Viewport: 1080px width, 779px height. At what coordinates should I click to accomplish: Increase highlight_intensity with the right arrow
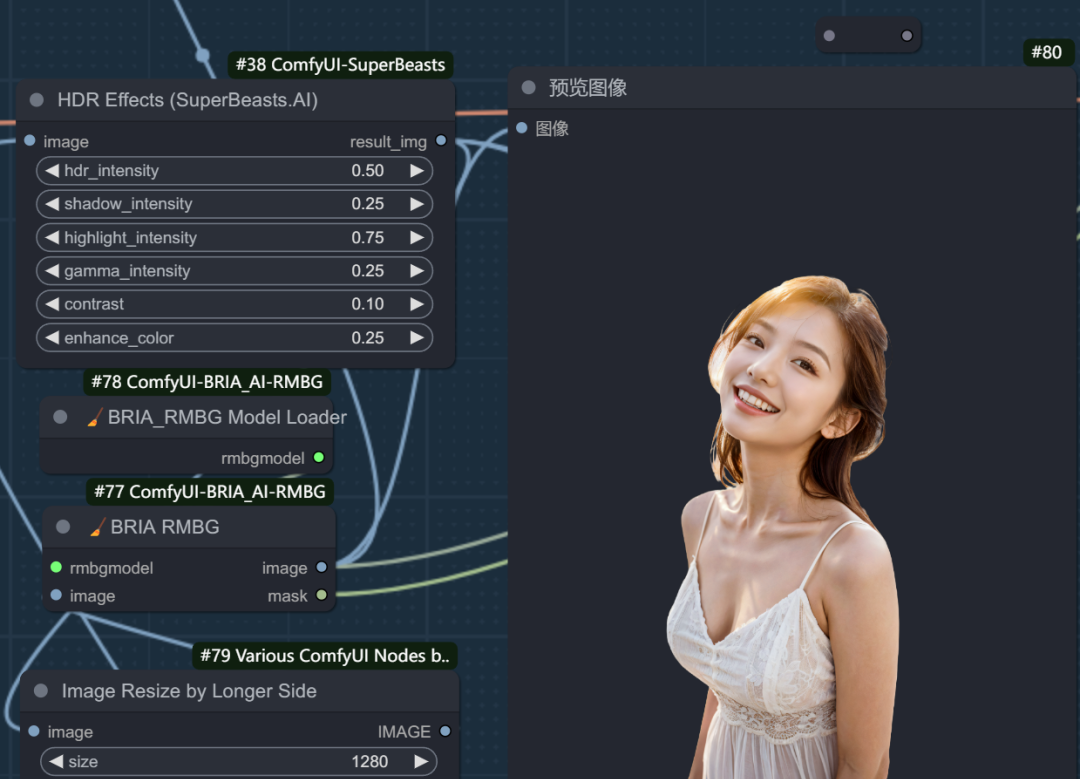417,238
